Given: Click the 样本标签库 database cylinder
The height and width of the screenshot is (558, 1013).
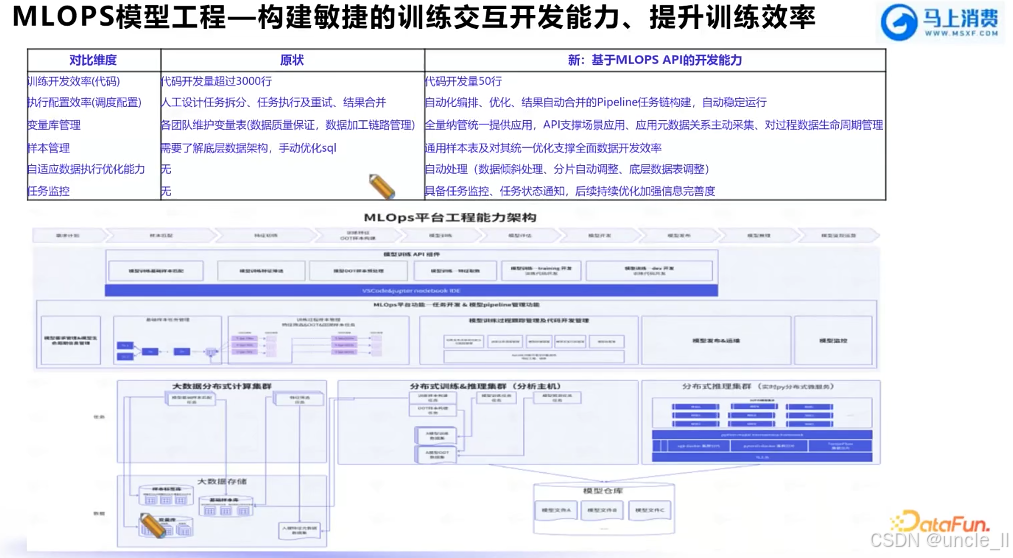Looking at the screenshot, I should (166, 495).
